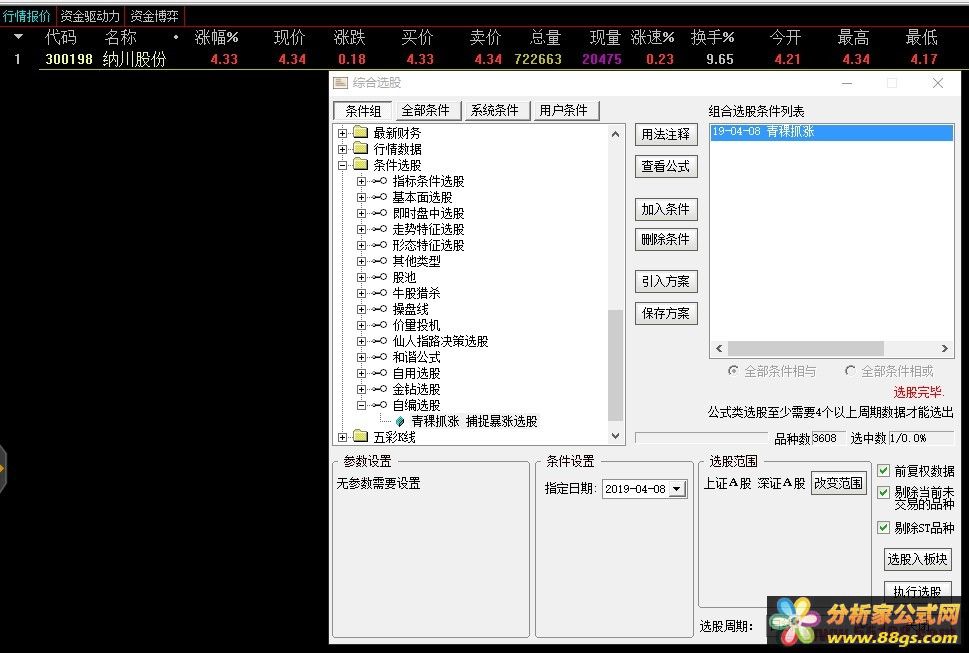The height and width of the screenshot is (653, 969).
Task: Click the condition list horizontal scrollbar thumb
Action: click(x=805, y=348)
